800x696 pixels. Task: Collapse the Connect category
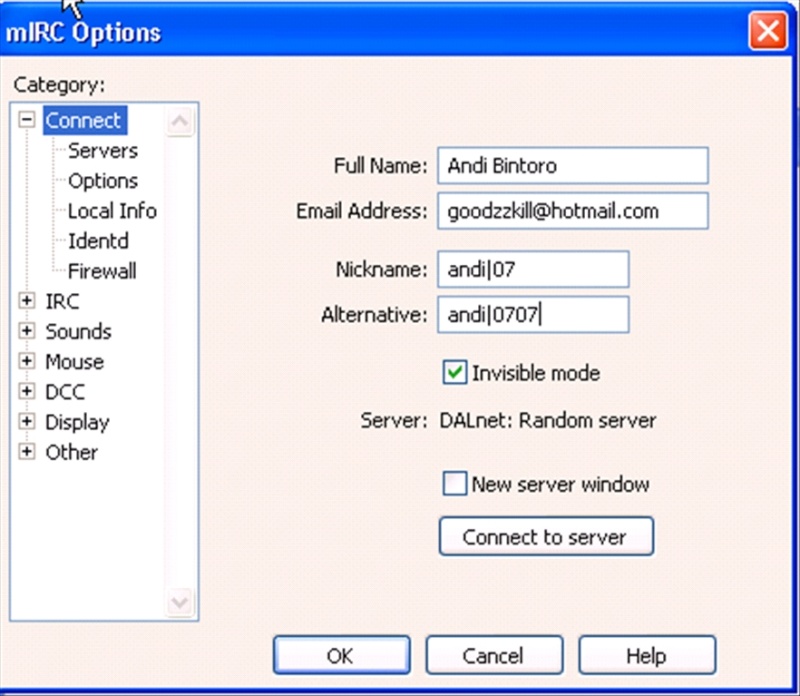(27, 120)
